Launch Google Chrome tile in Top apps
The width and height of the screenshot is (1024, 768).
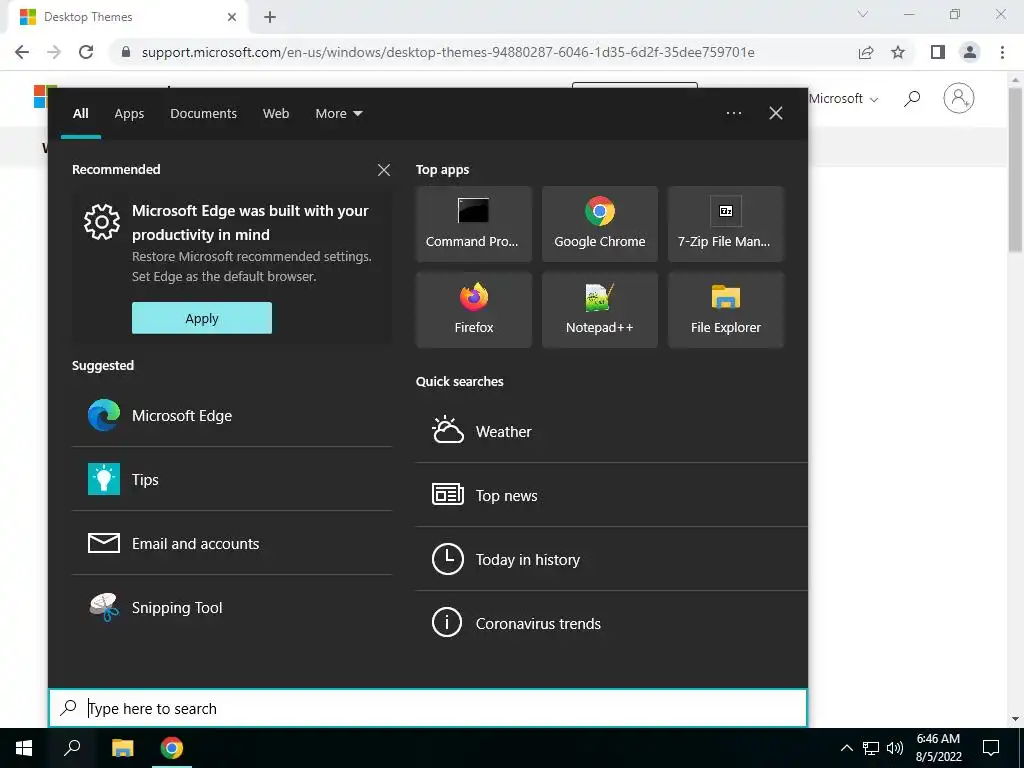coord(600,224)
